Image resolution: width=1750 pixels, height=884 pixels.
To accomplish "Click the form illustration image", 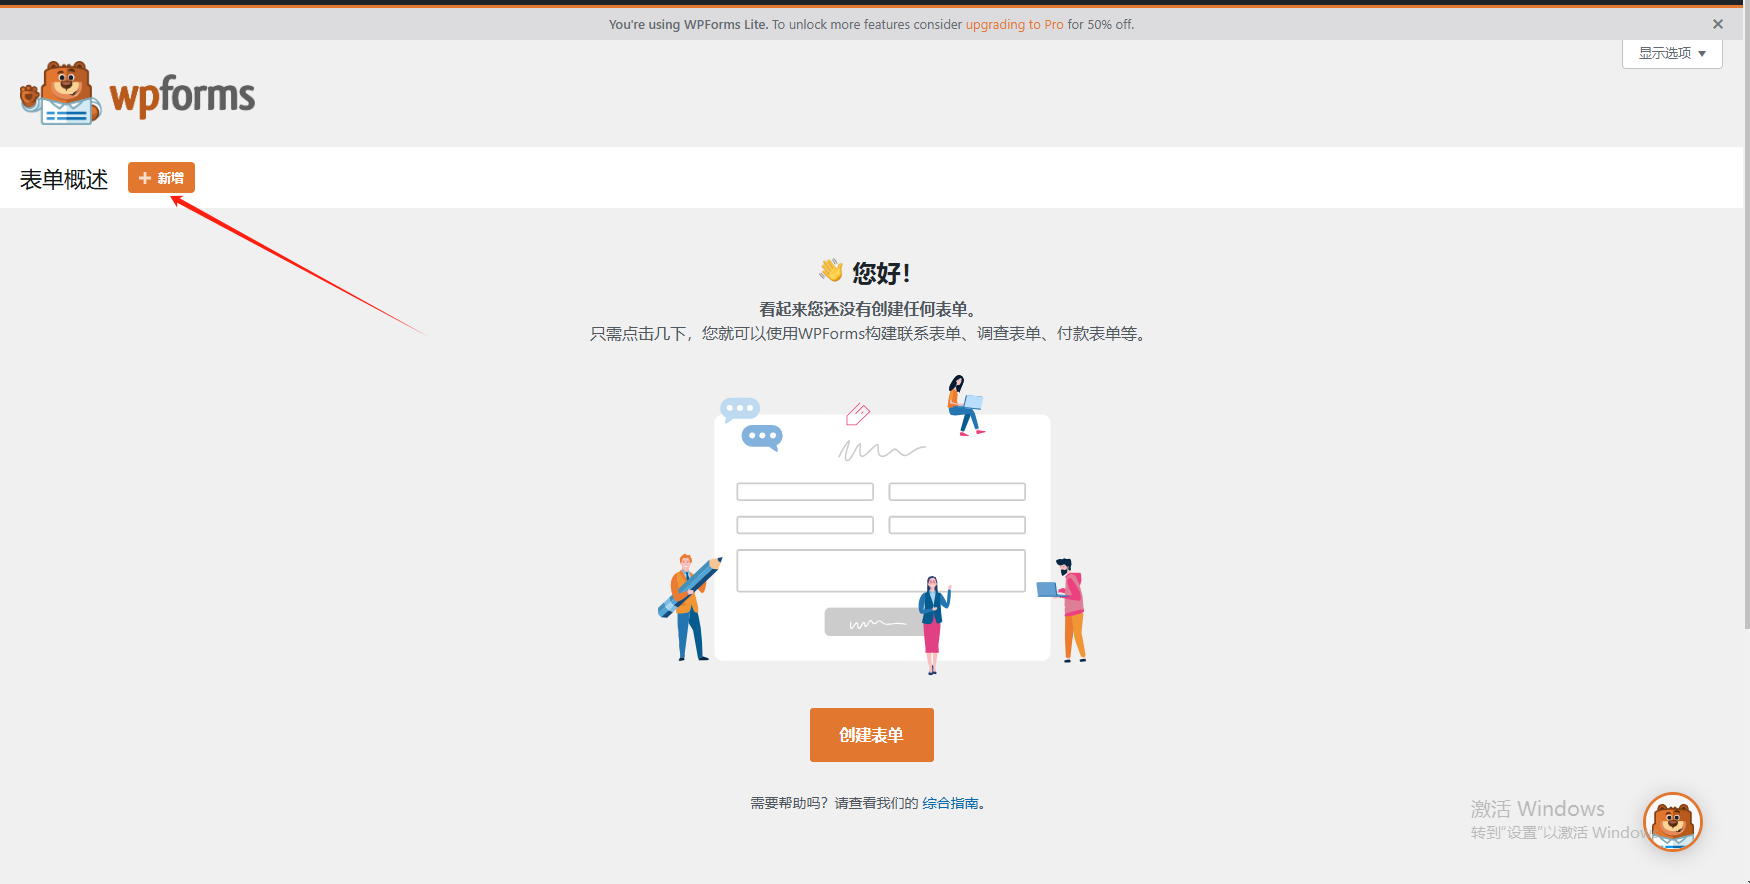I will click(x=872, y=524).
